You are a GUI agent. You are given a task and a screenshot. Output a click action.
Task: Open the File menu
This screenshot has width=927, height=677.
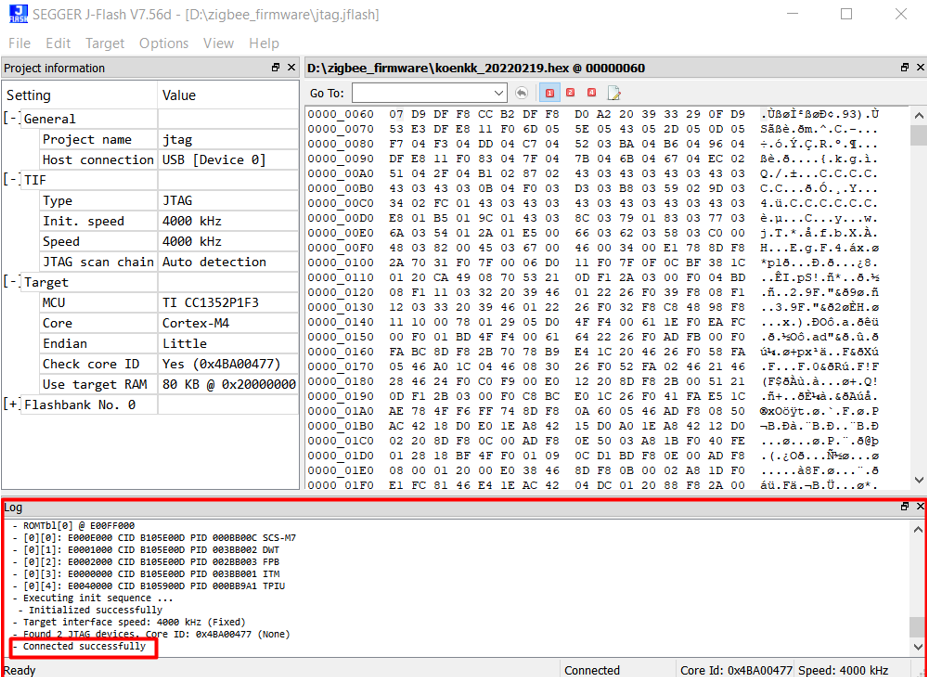(x=20, y=43)
